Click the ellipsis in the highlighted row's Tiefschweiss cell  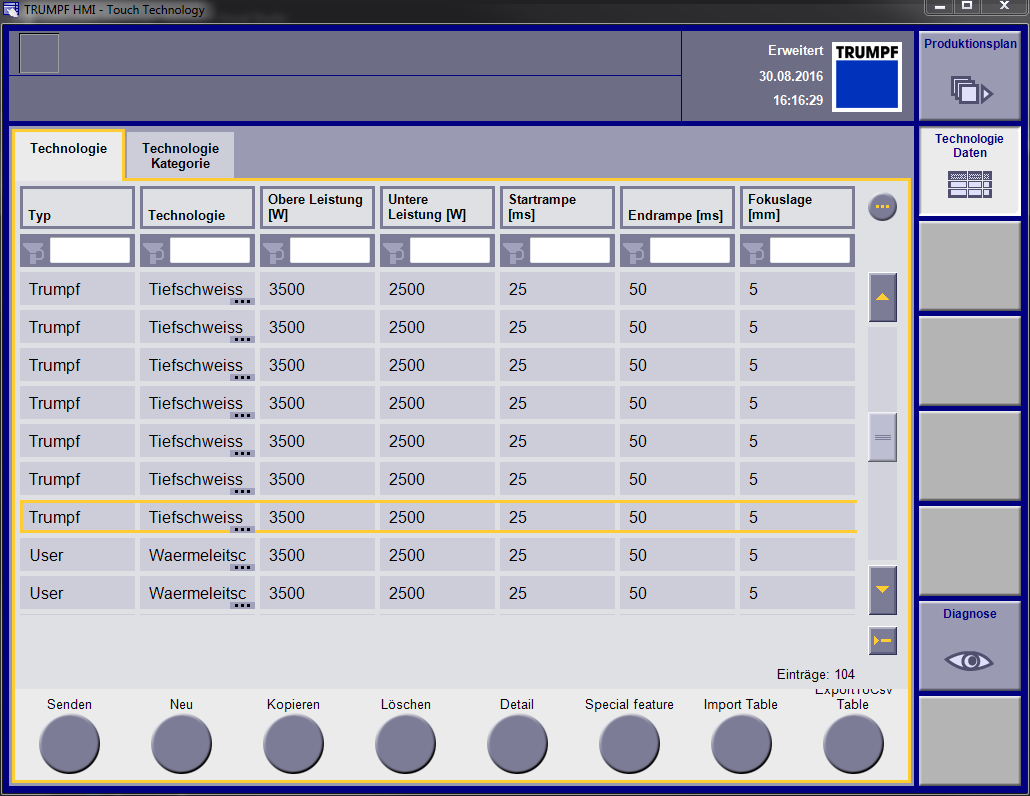tap(242, 529)
